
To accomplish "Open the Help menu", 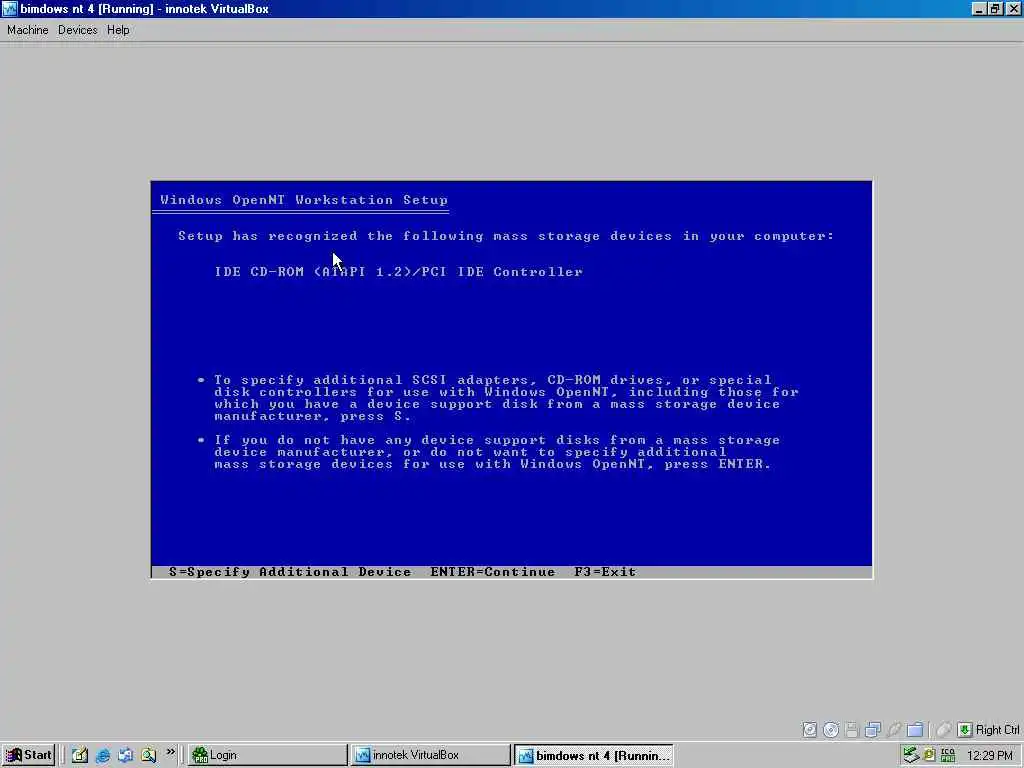I will [x=118, y=30].
